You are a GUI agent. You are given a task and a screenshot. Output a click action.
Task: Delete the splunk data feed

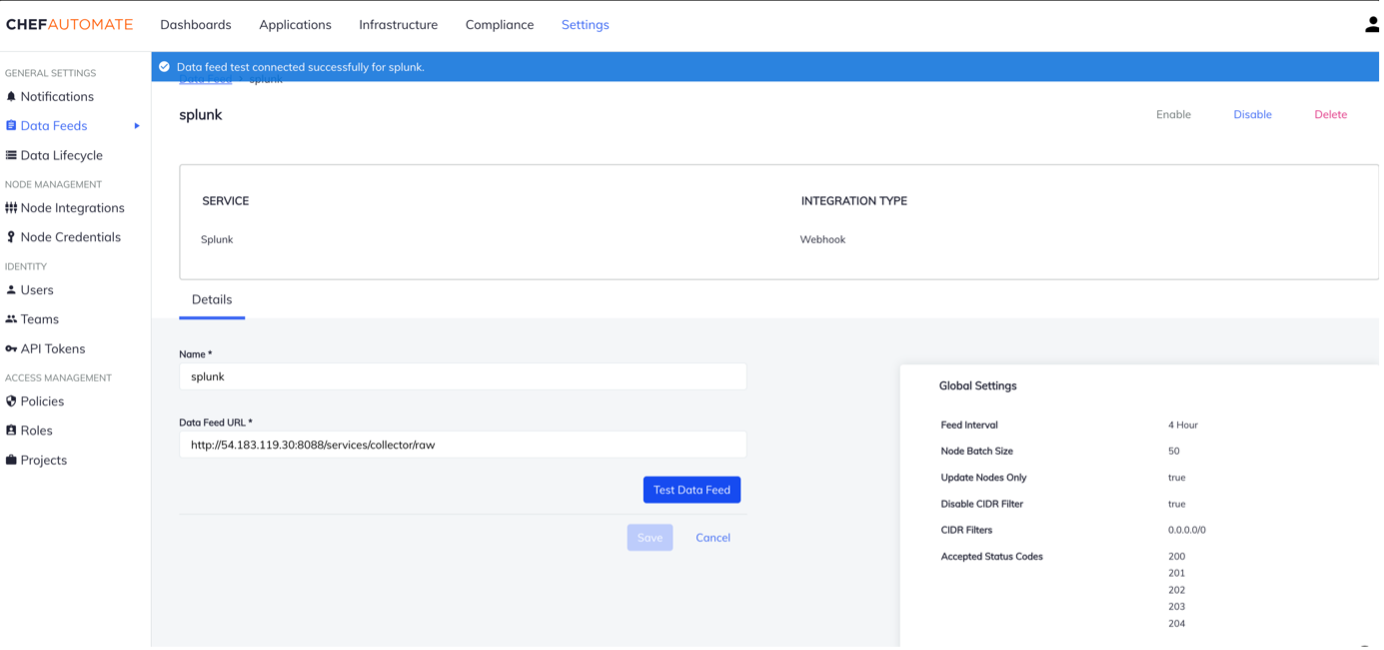[1330, 115]
